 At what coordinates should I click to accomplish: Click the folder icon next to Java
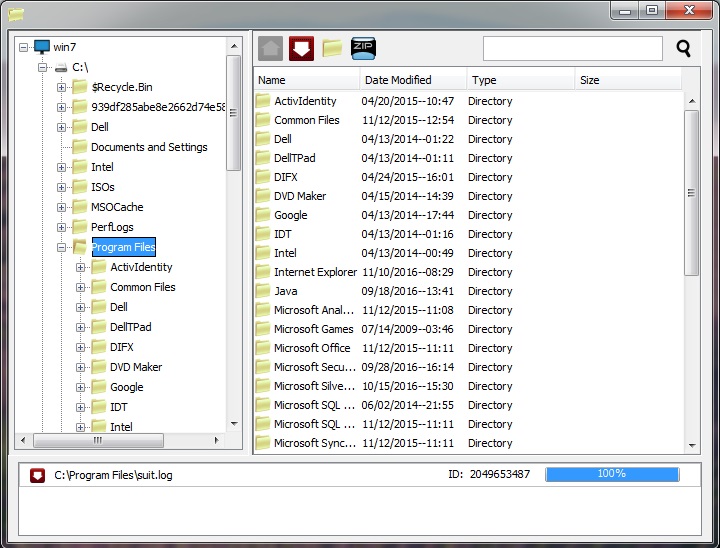pos(263,291)
